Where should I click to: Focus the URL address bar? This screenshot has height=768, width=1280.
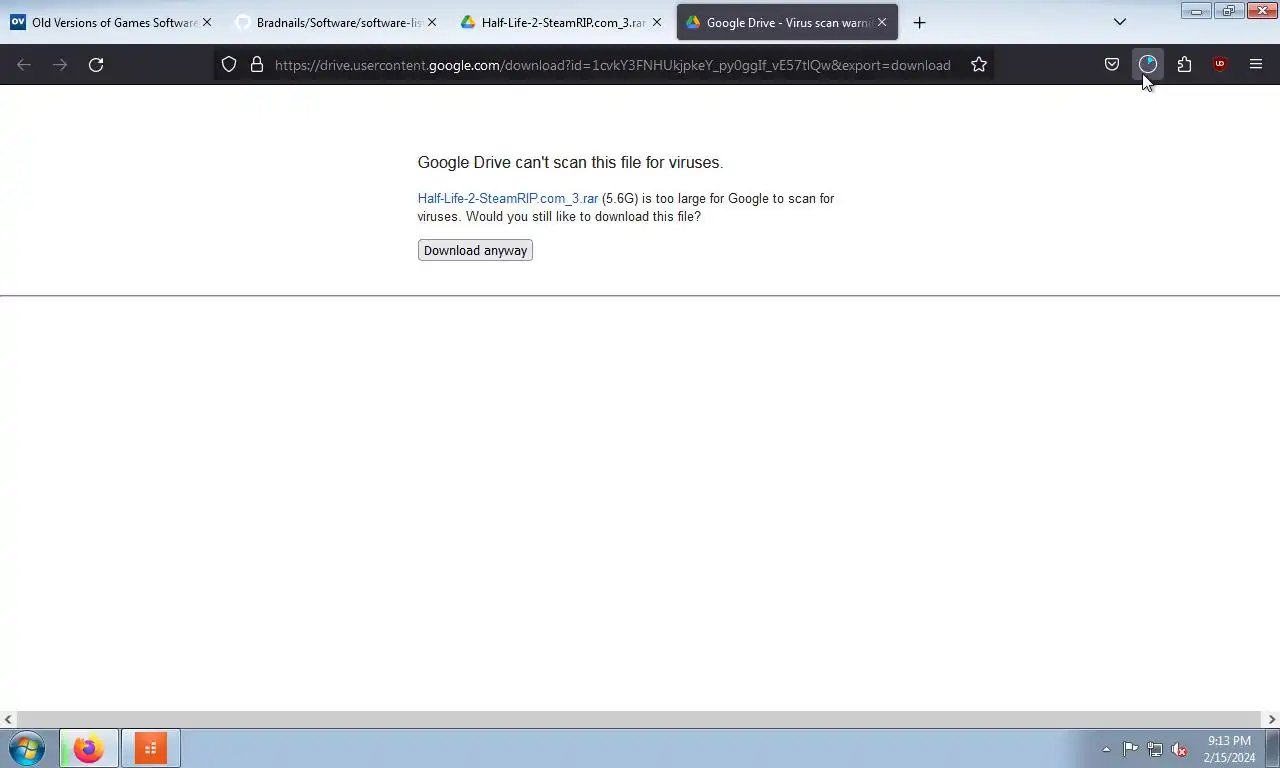coord(612,65)
